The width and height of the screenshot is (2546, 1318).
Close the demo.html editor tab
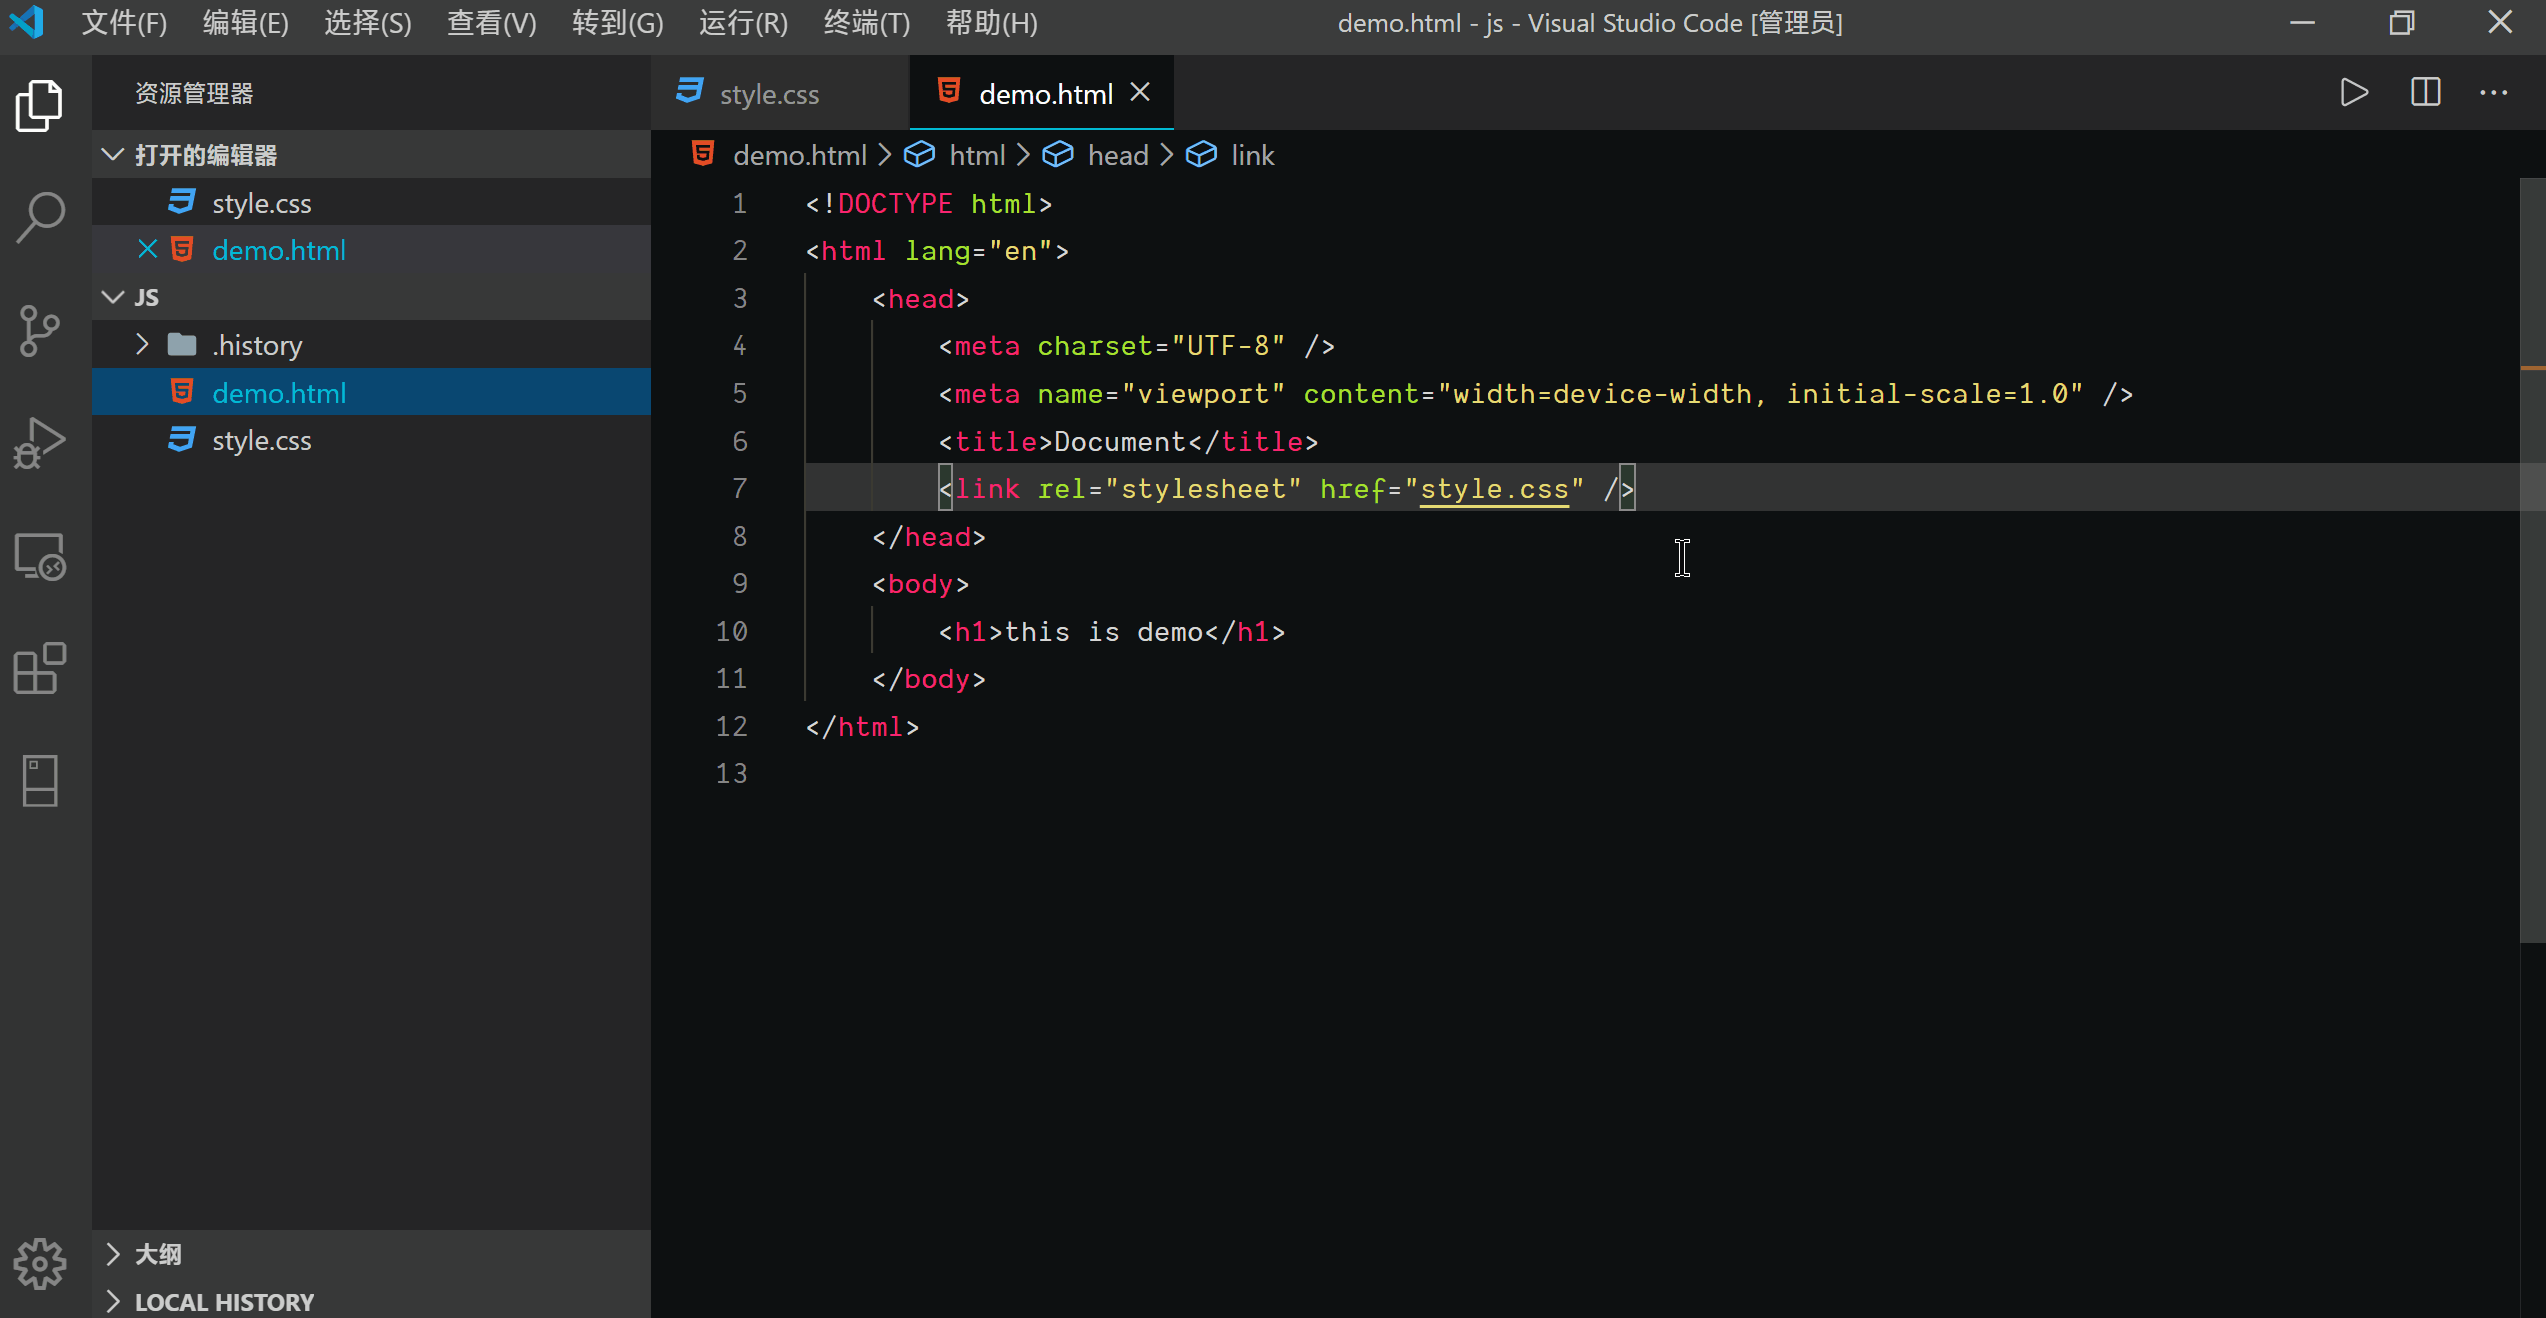click(1140, 92)
